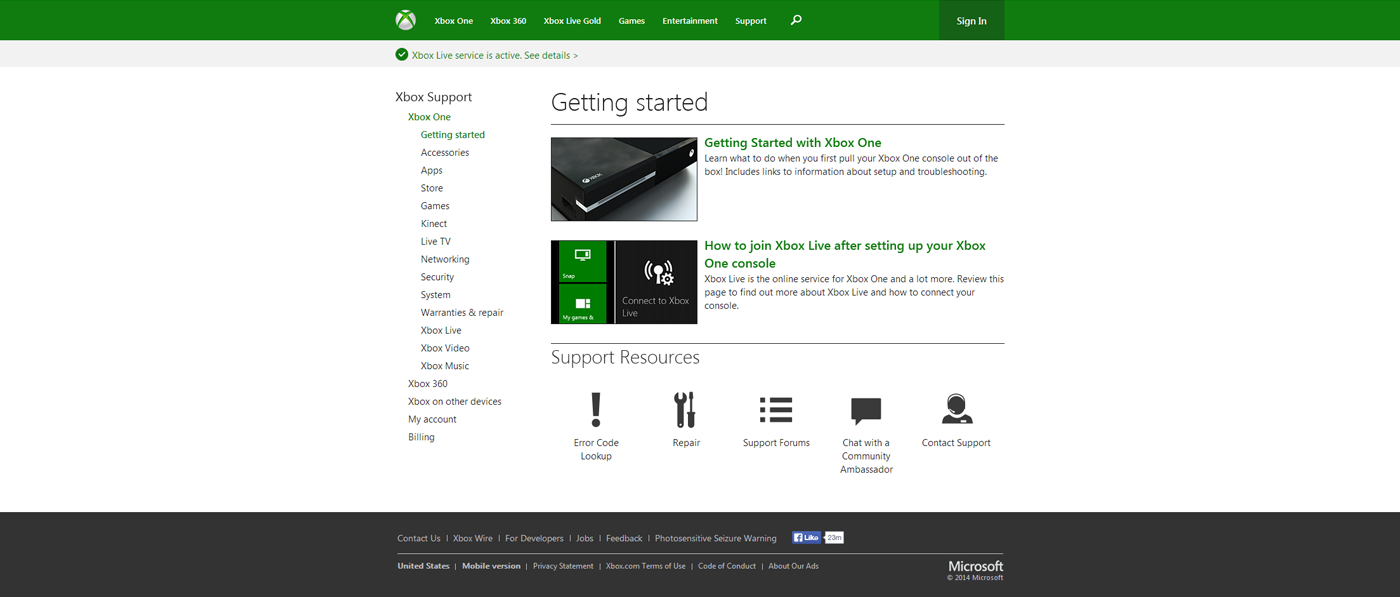This screenshot has width=1400, height=597.
Task: Open the Photosensitive Seizure Warning link
Action: tap(716, 538)
